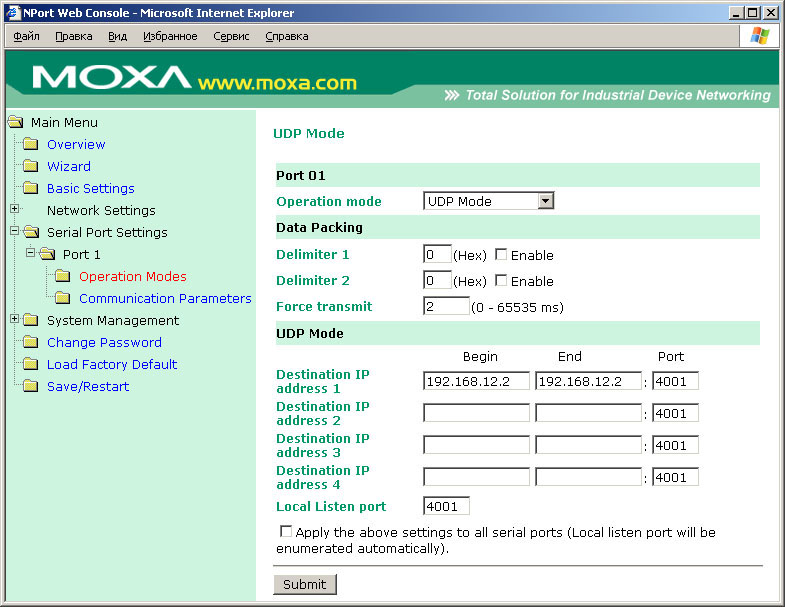Expand the System Management tree node
This screenshot has height=607, width=785.
pyautogui.click(x=14, y=319)
